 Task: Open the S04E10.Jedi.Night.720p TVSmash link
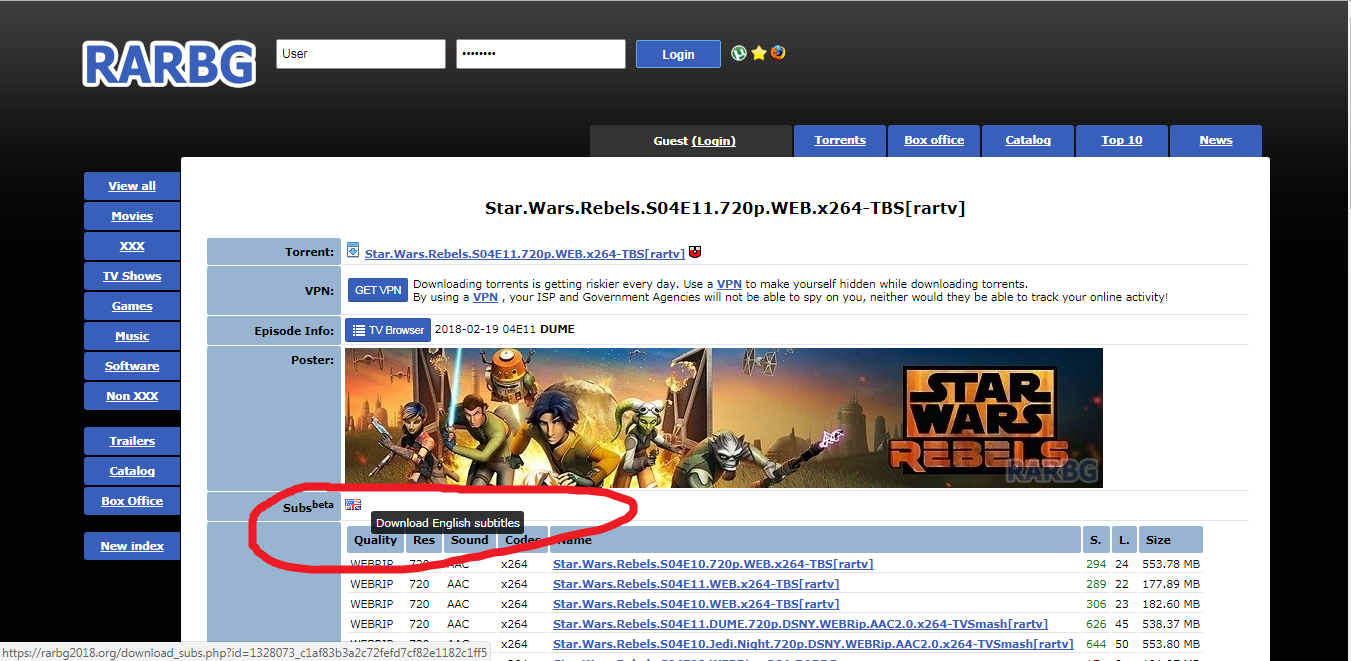pyautogui.click(x=813, y=644)
